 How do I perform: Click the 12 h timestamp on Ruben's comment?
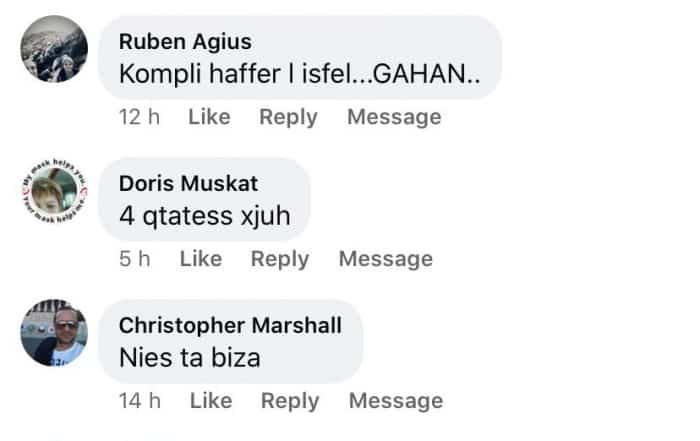point(140,117)
